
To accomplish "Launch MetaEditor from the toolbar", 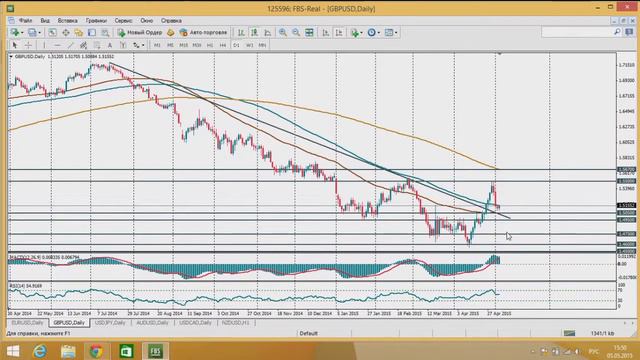I will 171,33.
